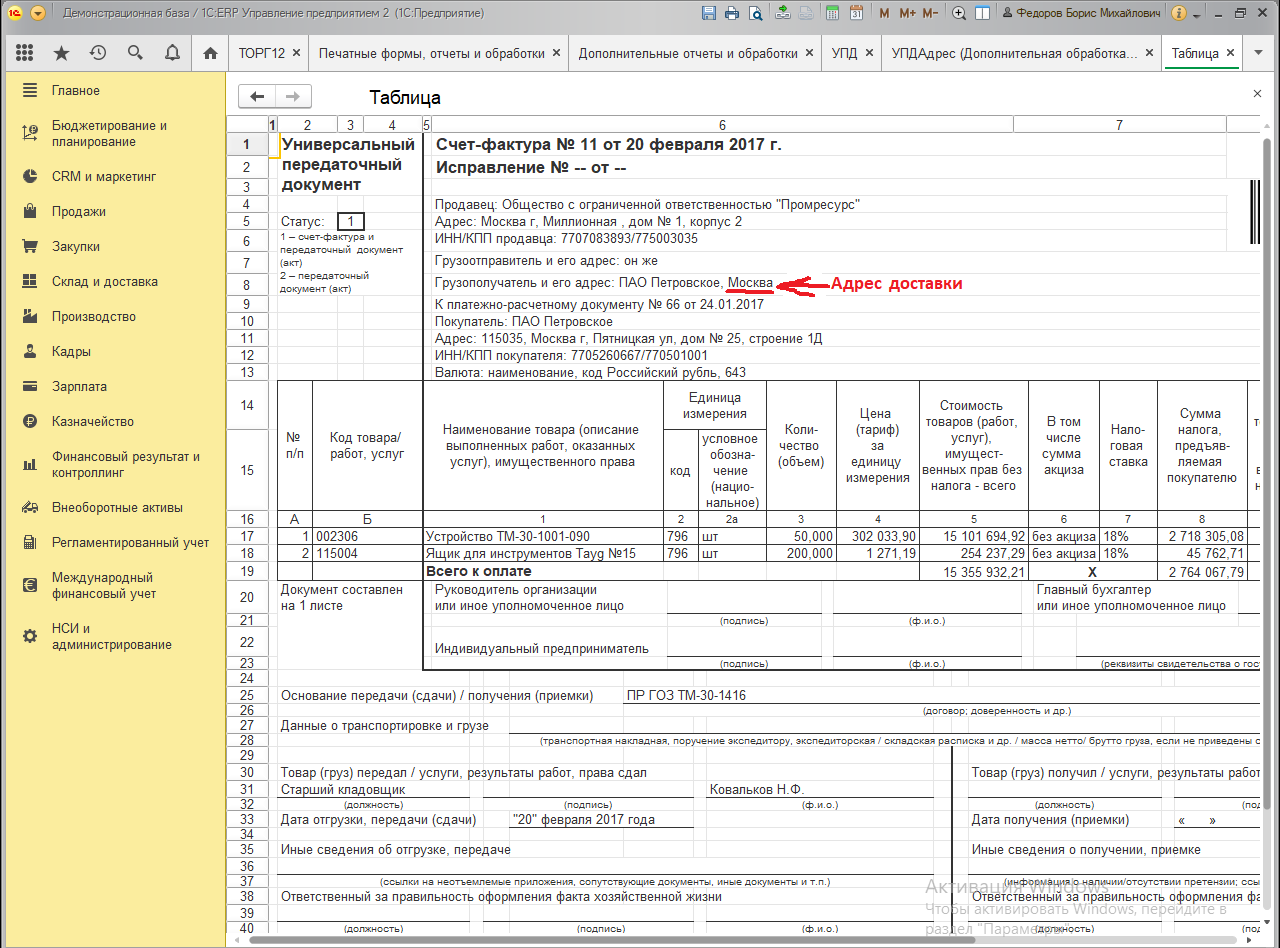This screenshot has height=948, width=1280.
Task: Switch to the УПДАдрес (Дополнительная обработка) tab
Action: (1015, 53)
